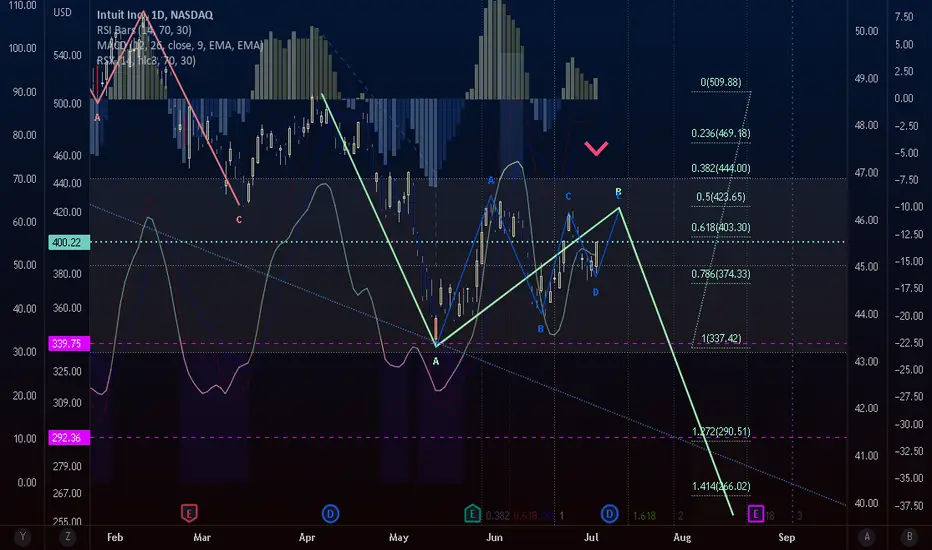Viewport: 932px width, 550px height.
Task: Click the Fib level 0.5(423.65)
Action: [x=720, y=197]
